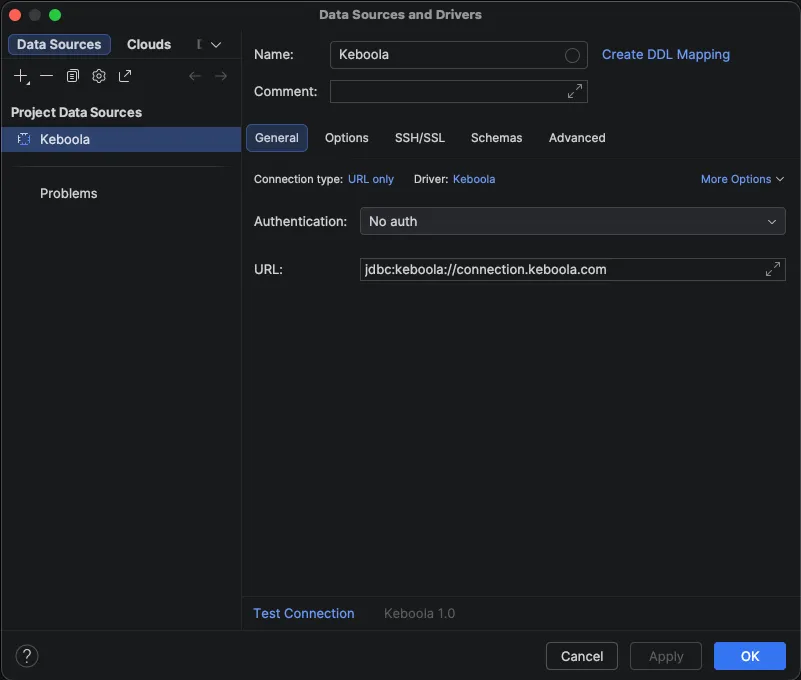
Task: Click the make-global export arrow icon
Action: (125, 76)
